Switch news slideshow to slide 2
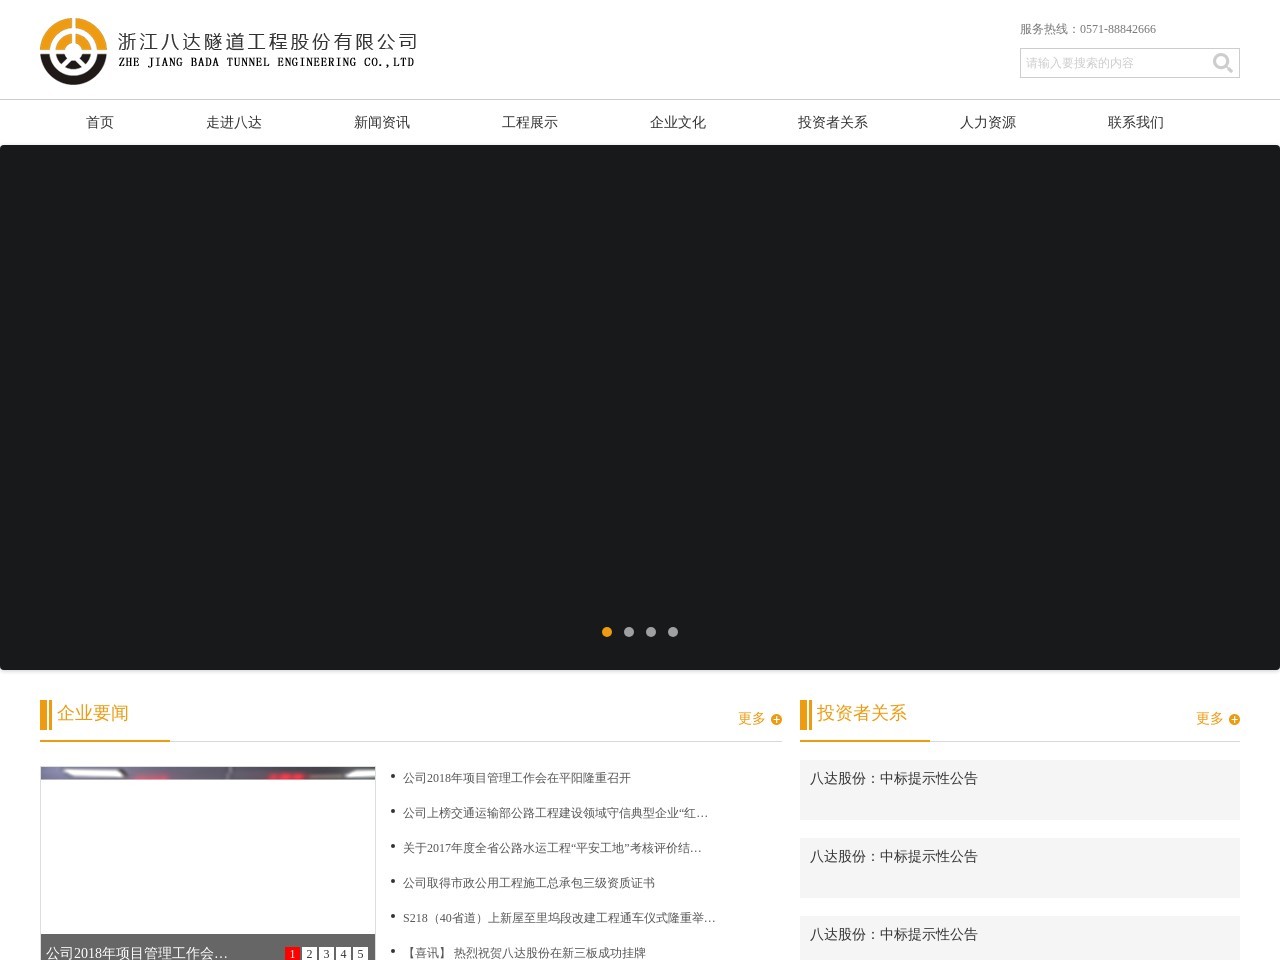Image resolution: width=1280 pixels, height=960 pixels. click(x=310, y=954)
